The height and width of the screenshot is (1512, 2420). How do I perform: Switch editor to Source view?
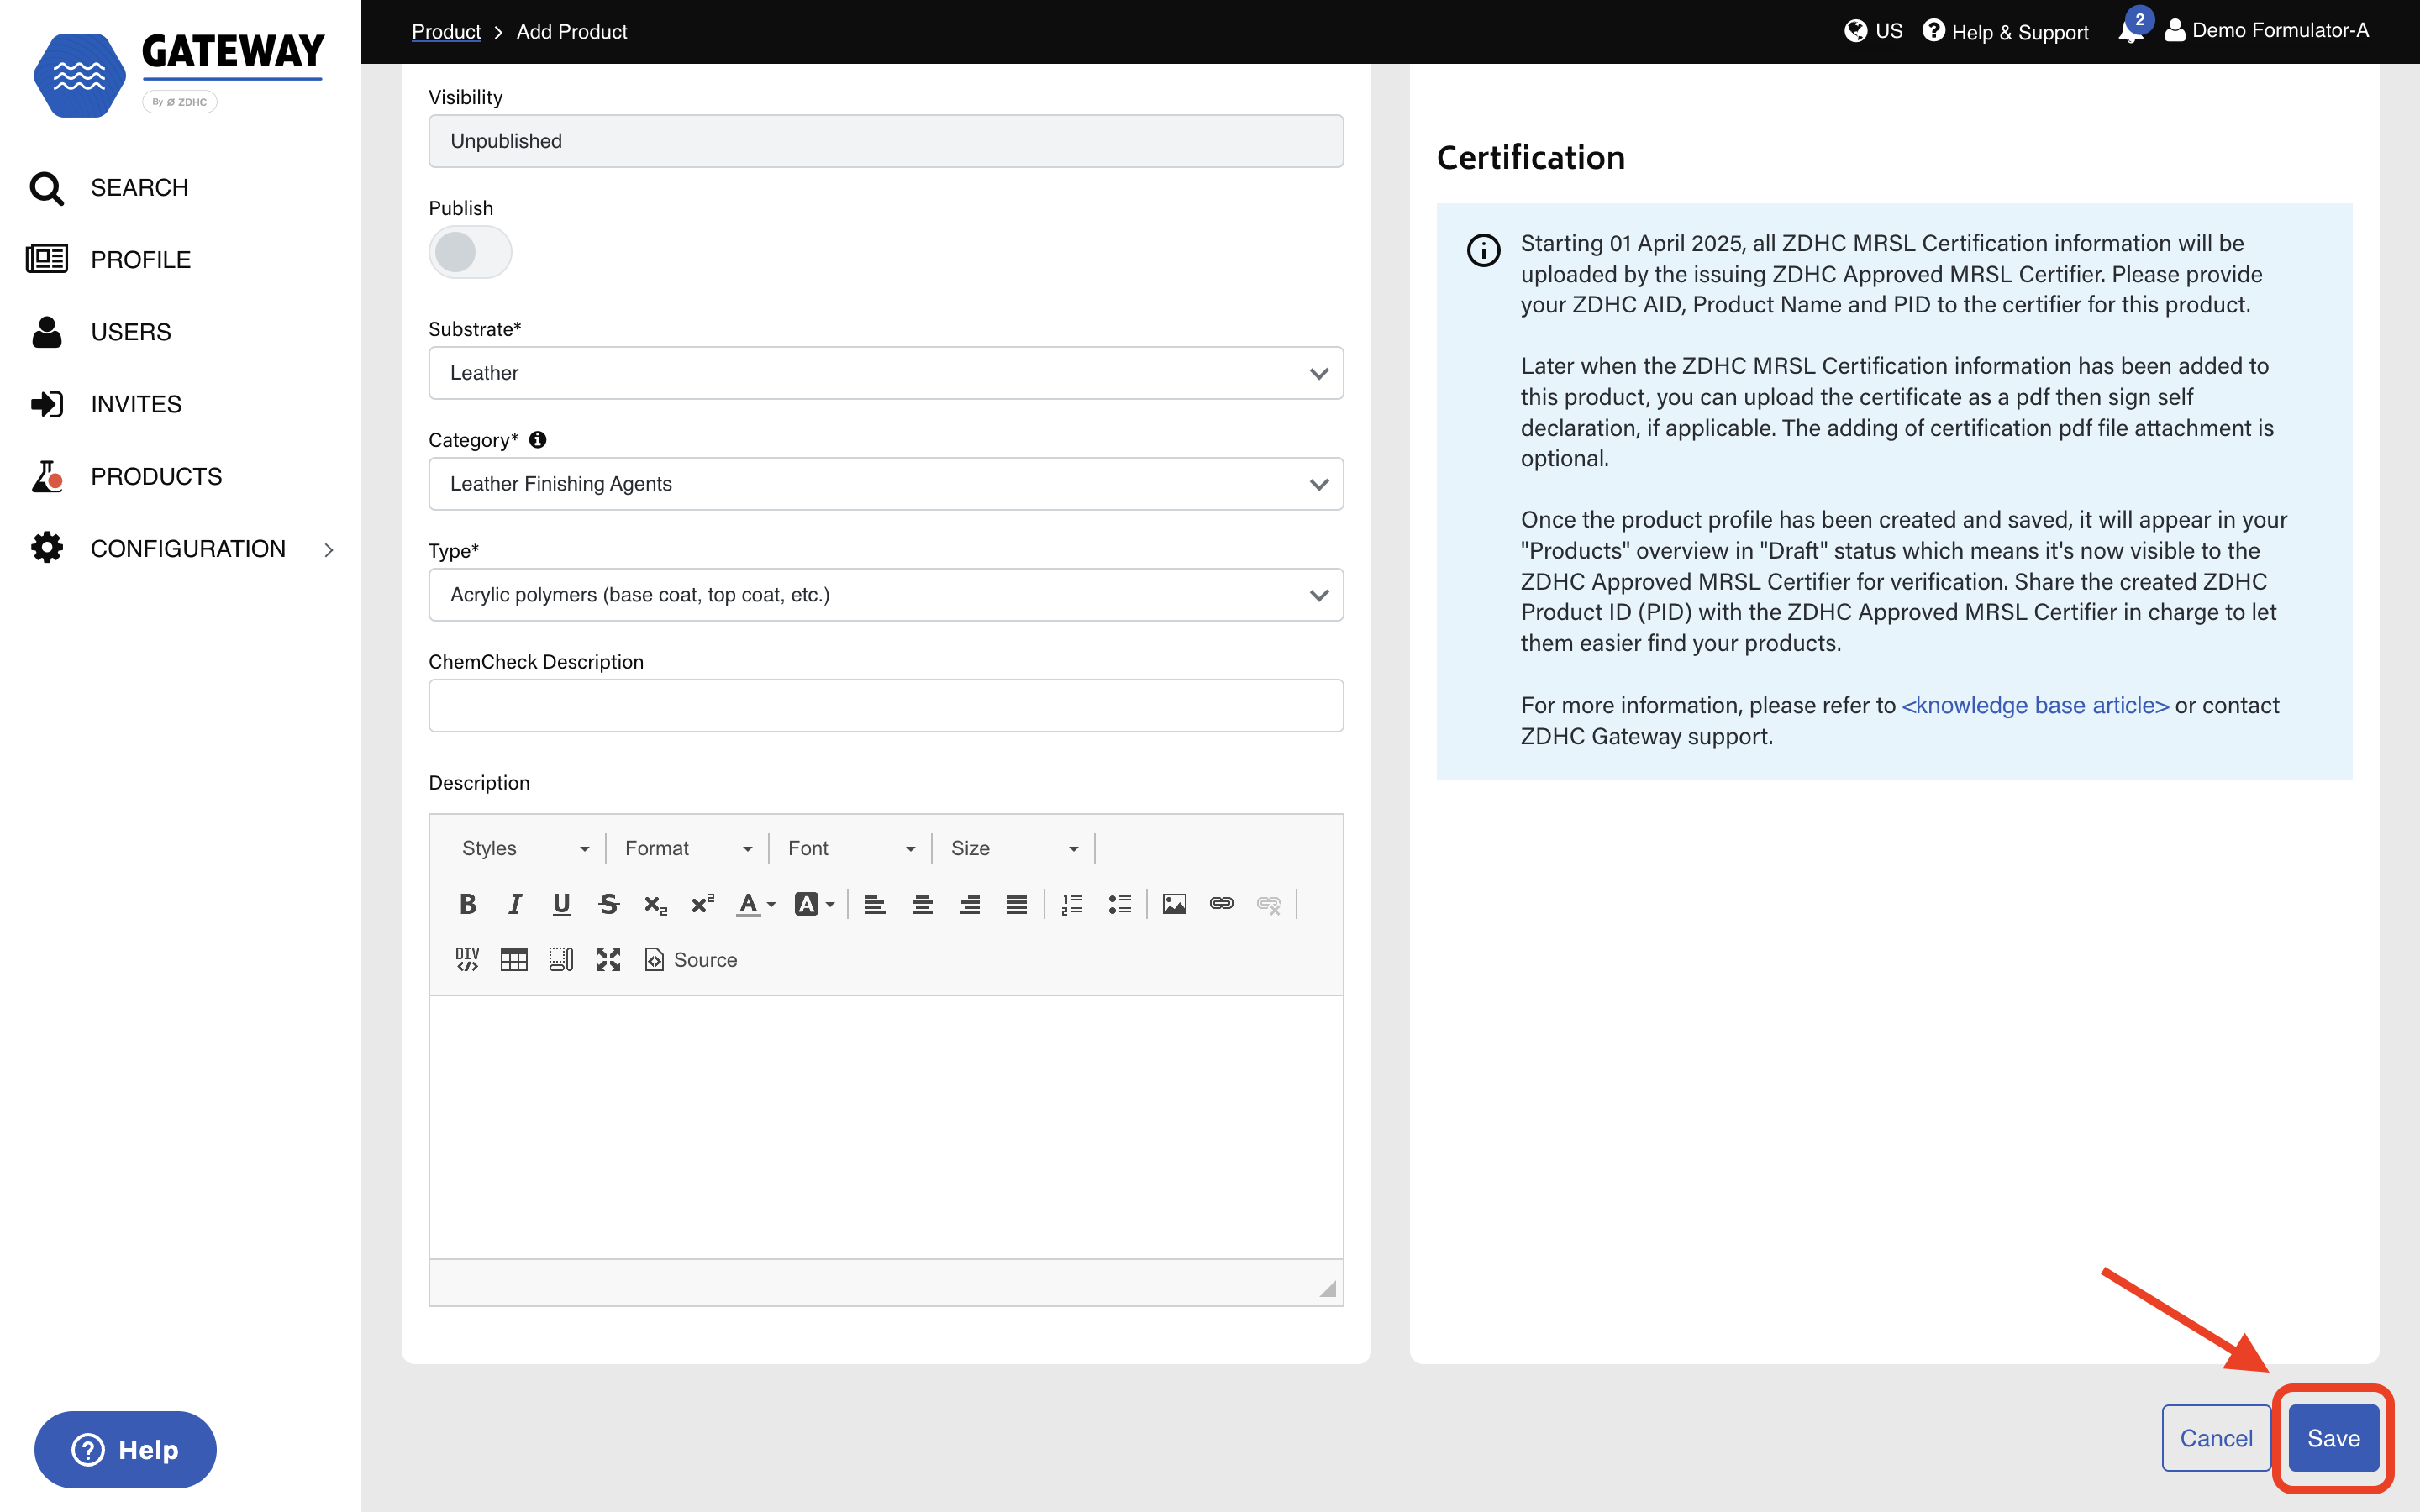pyautogui.click(x=691, y=960)
